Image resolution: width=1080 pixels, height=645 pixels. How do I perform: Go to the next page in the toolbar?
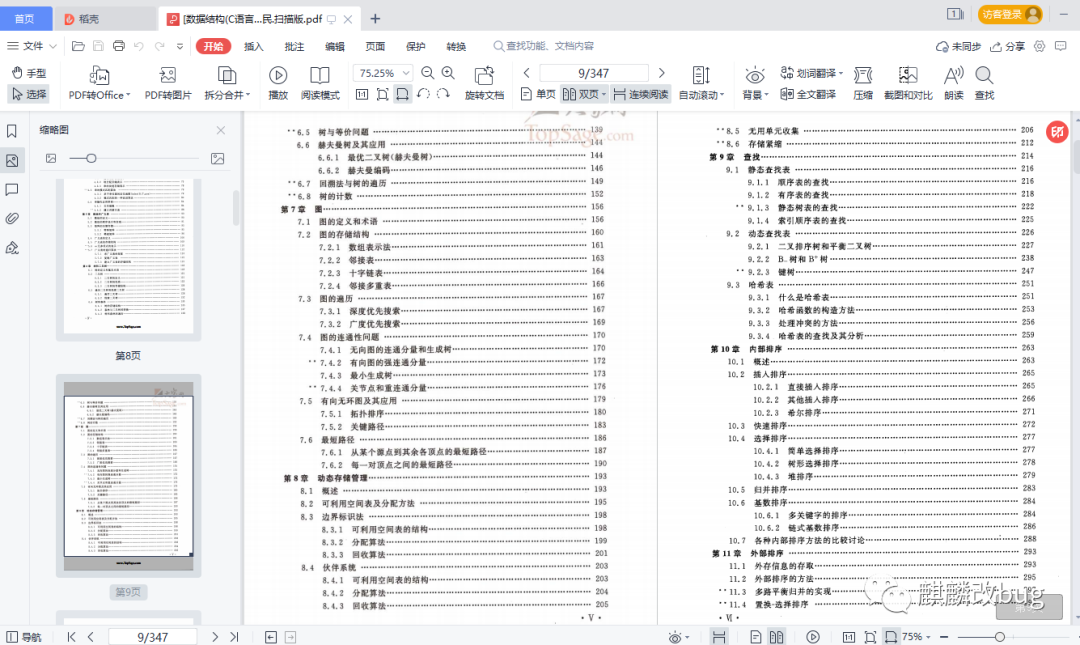661,73
